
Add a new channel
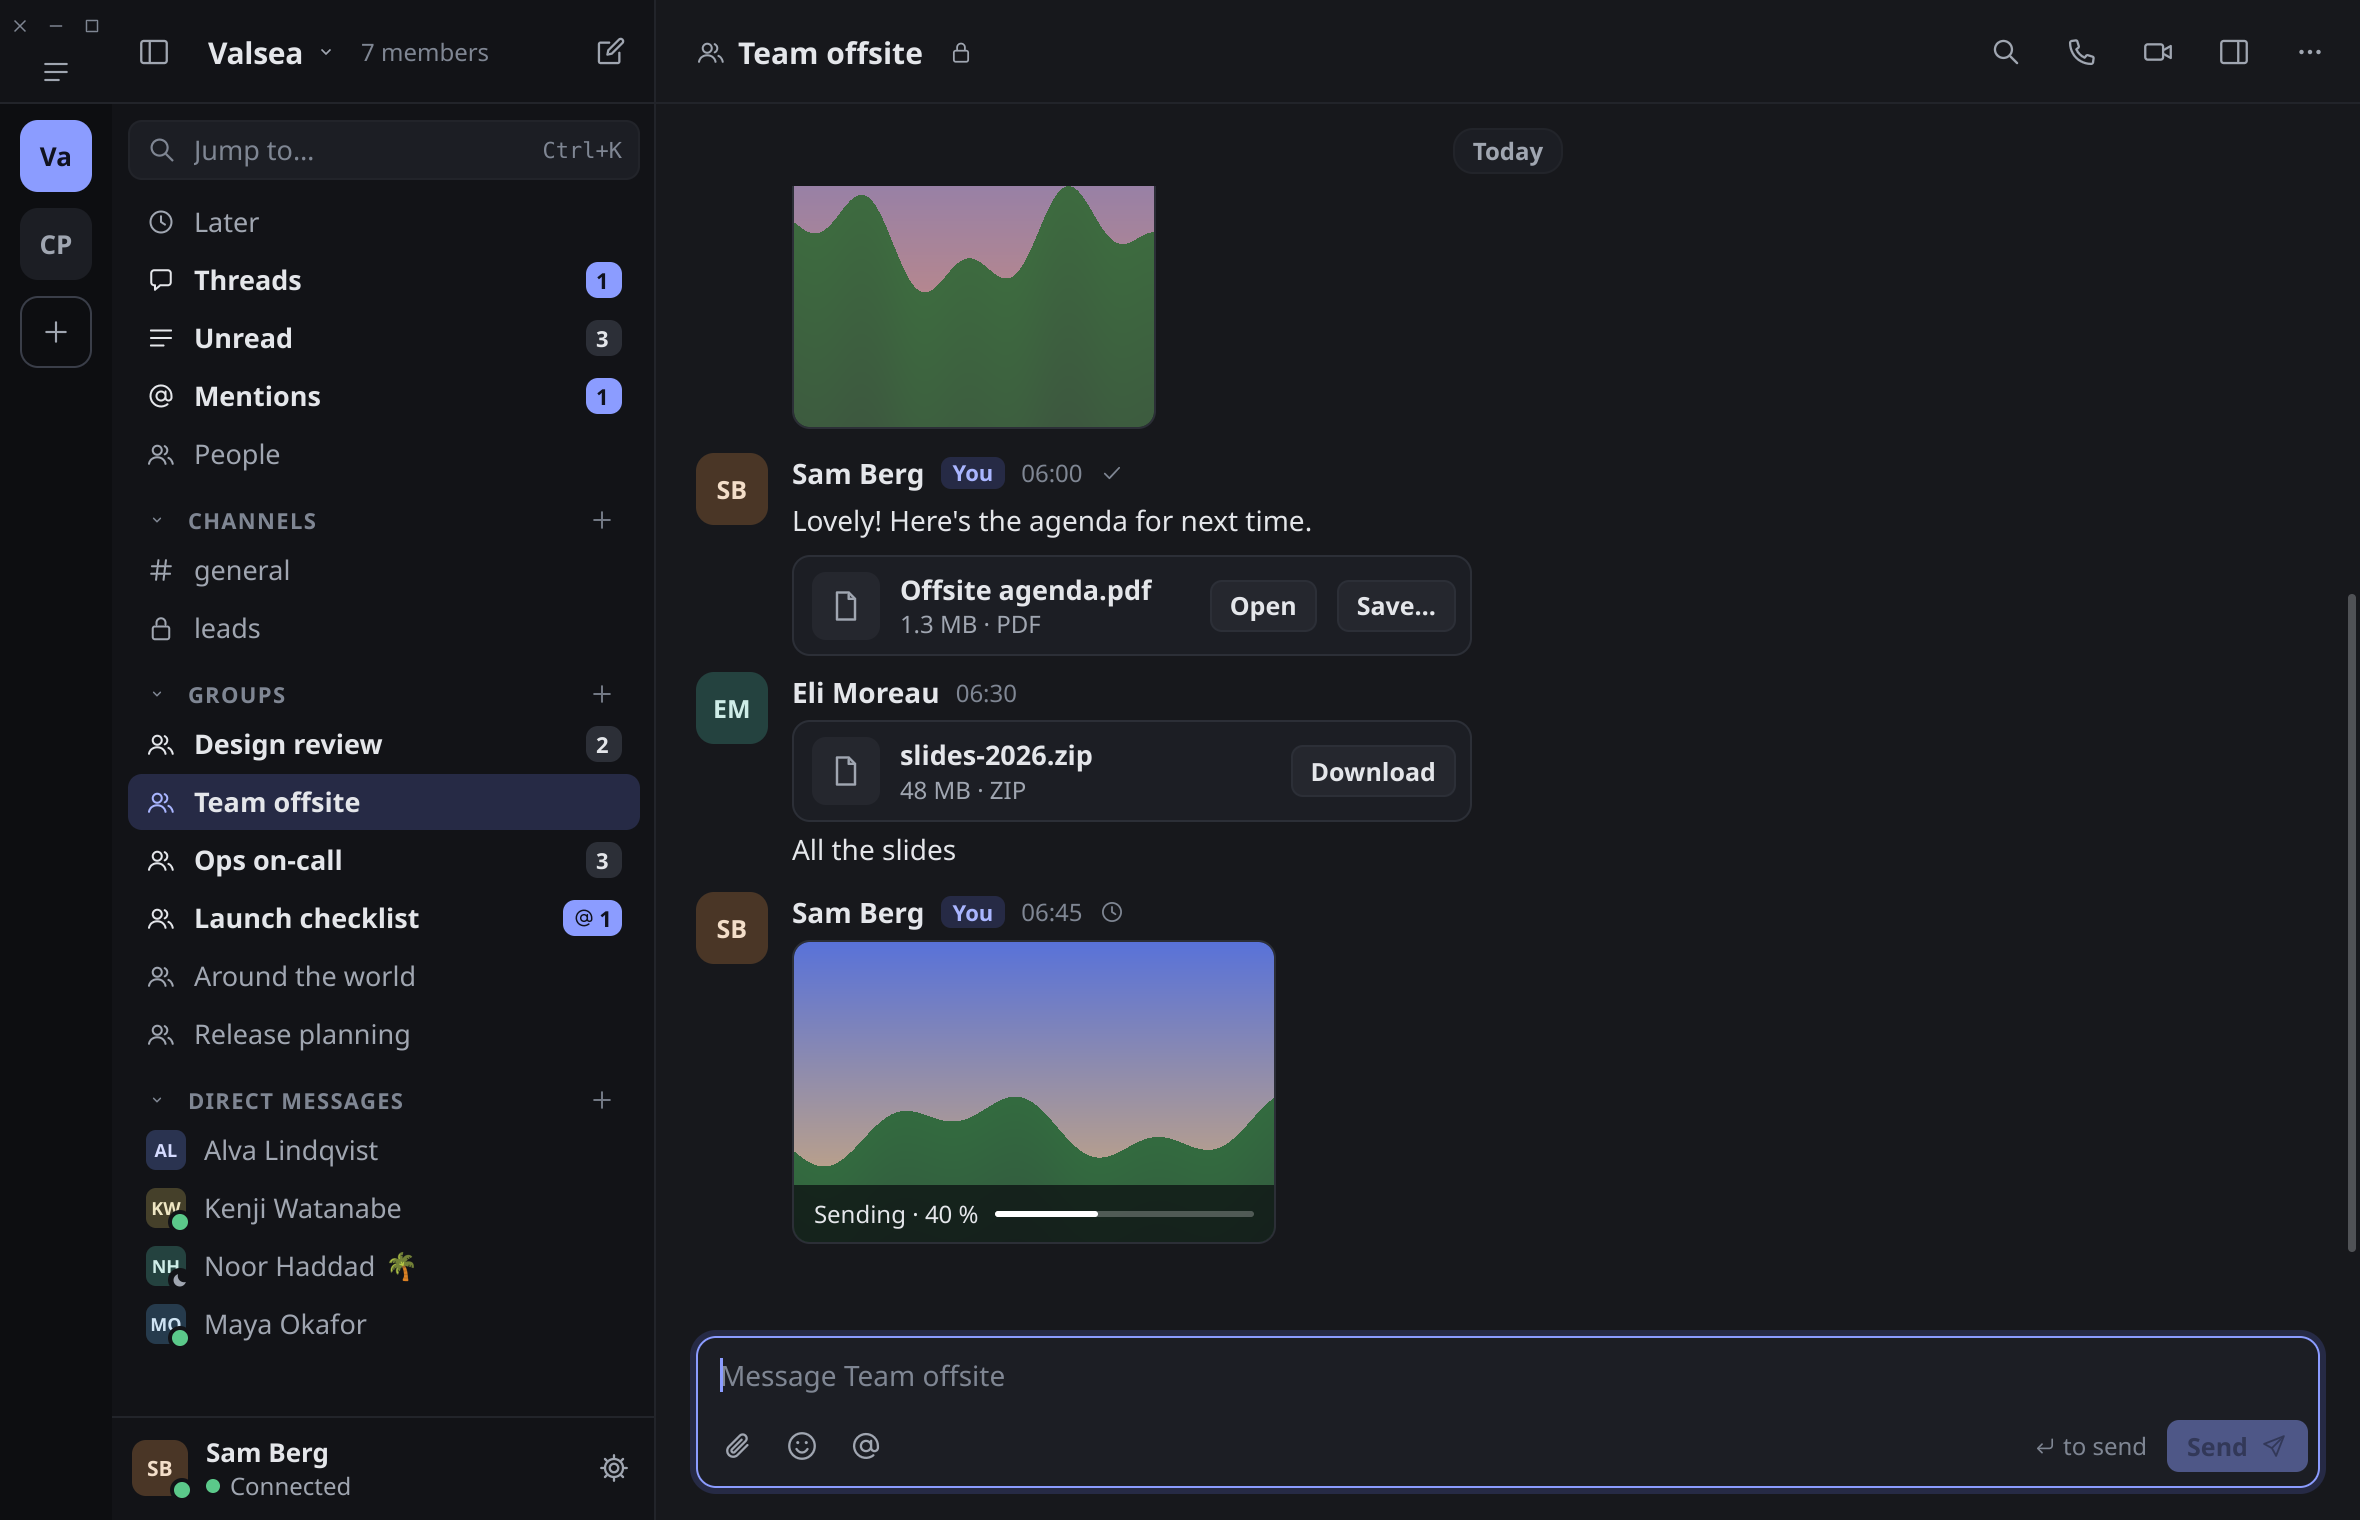click(x=601, y=520)
